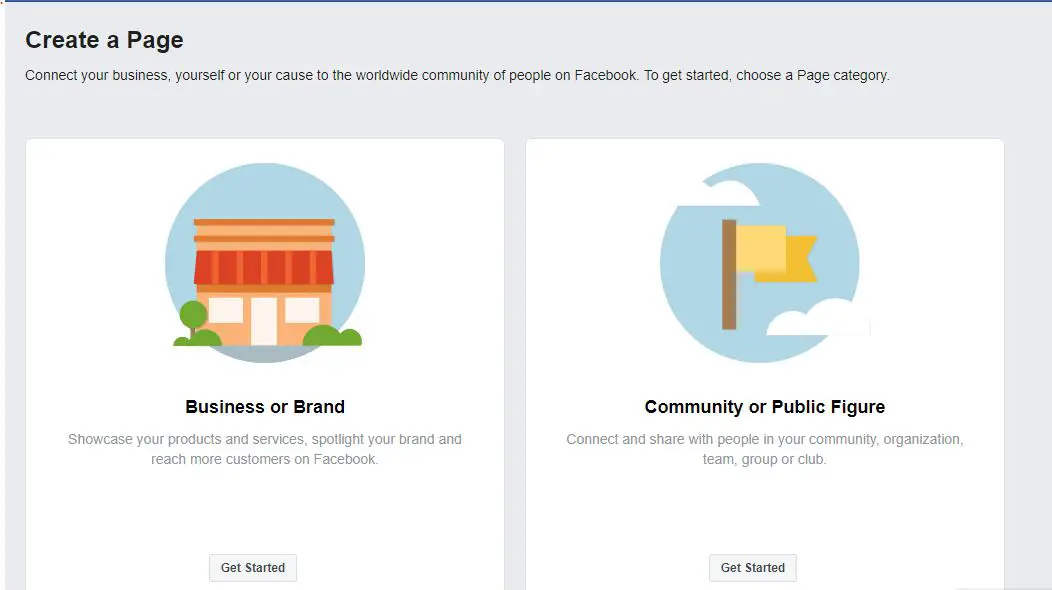Click the yellow flag in the community graphic
This screenshot has width=1052, height=590.
777,253
